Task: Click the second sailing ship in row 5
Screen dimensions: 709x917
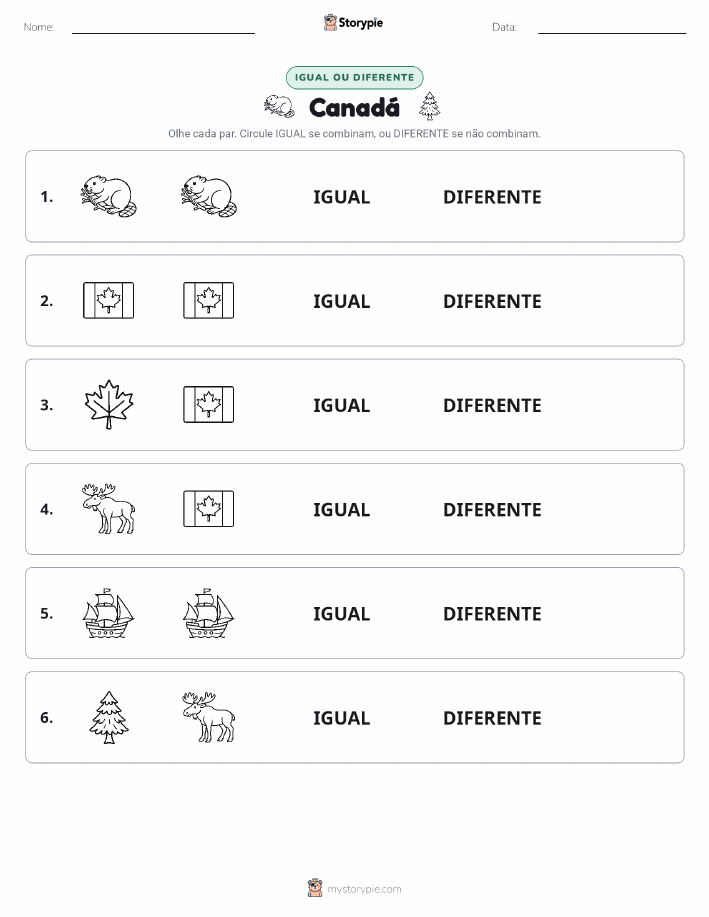Action: pyautogui.click(x=209, y=613)
